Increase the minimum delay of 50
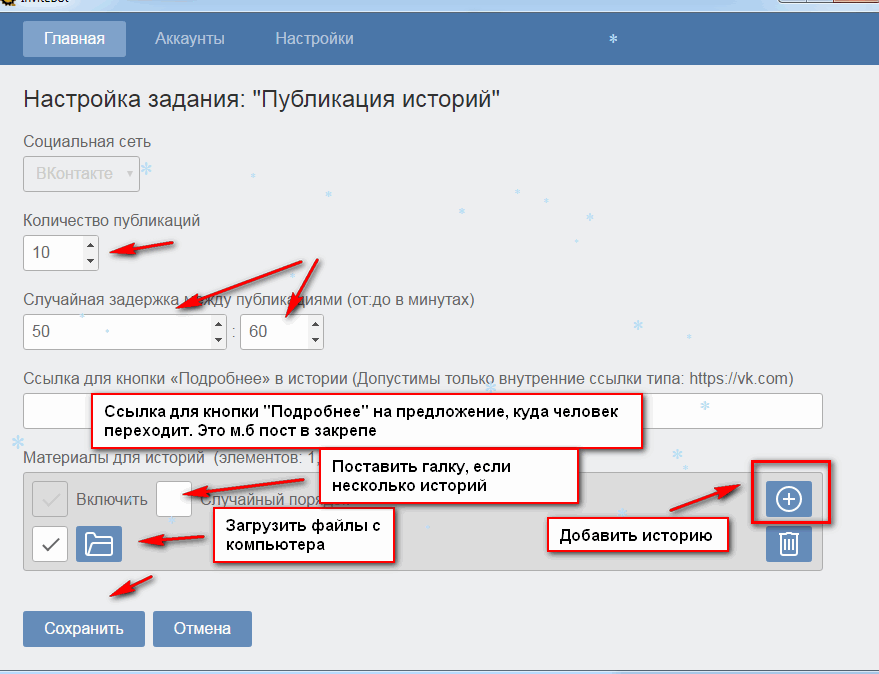 pyautogui.click(x=218, y=324)
